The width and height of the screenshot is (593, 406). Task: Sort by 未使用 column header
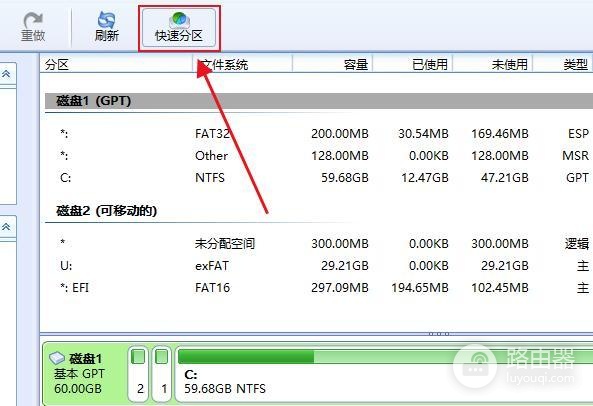point(493,64)
